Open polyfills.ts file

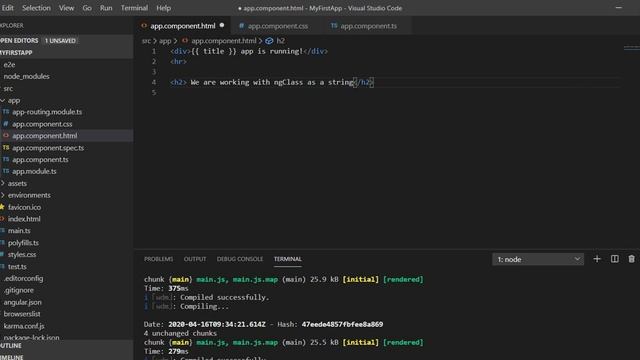click(x=23, y=242)
